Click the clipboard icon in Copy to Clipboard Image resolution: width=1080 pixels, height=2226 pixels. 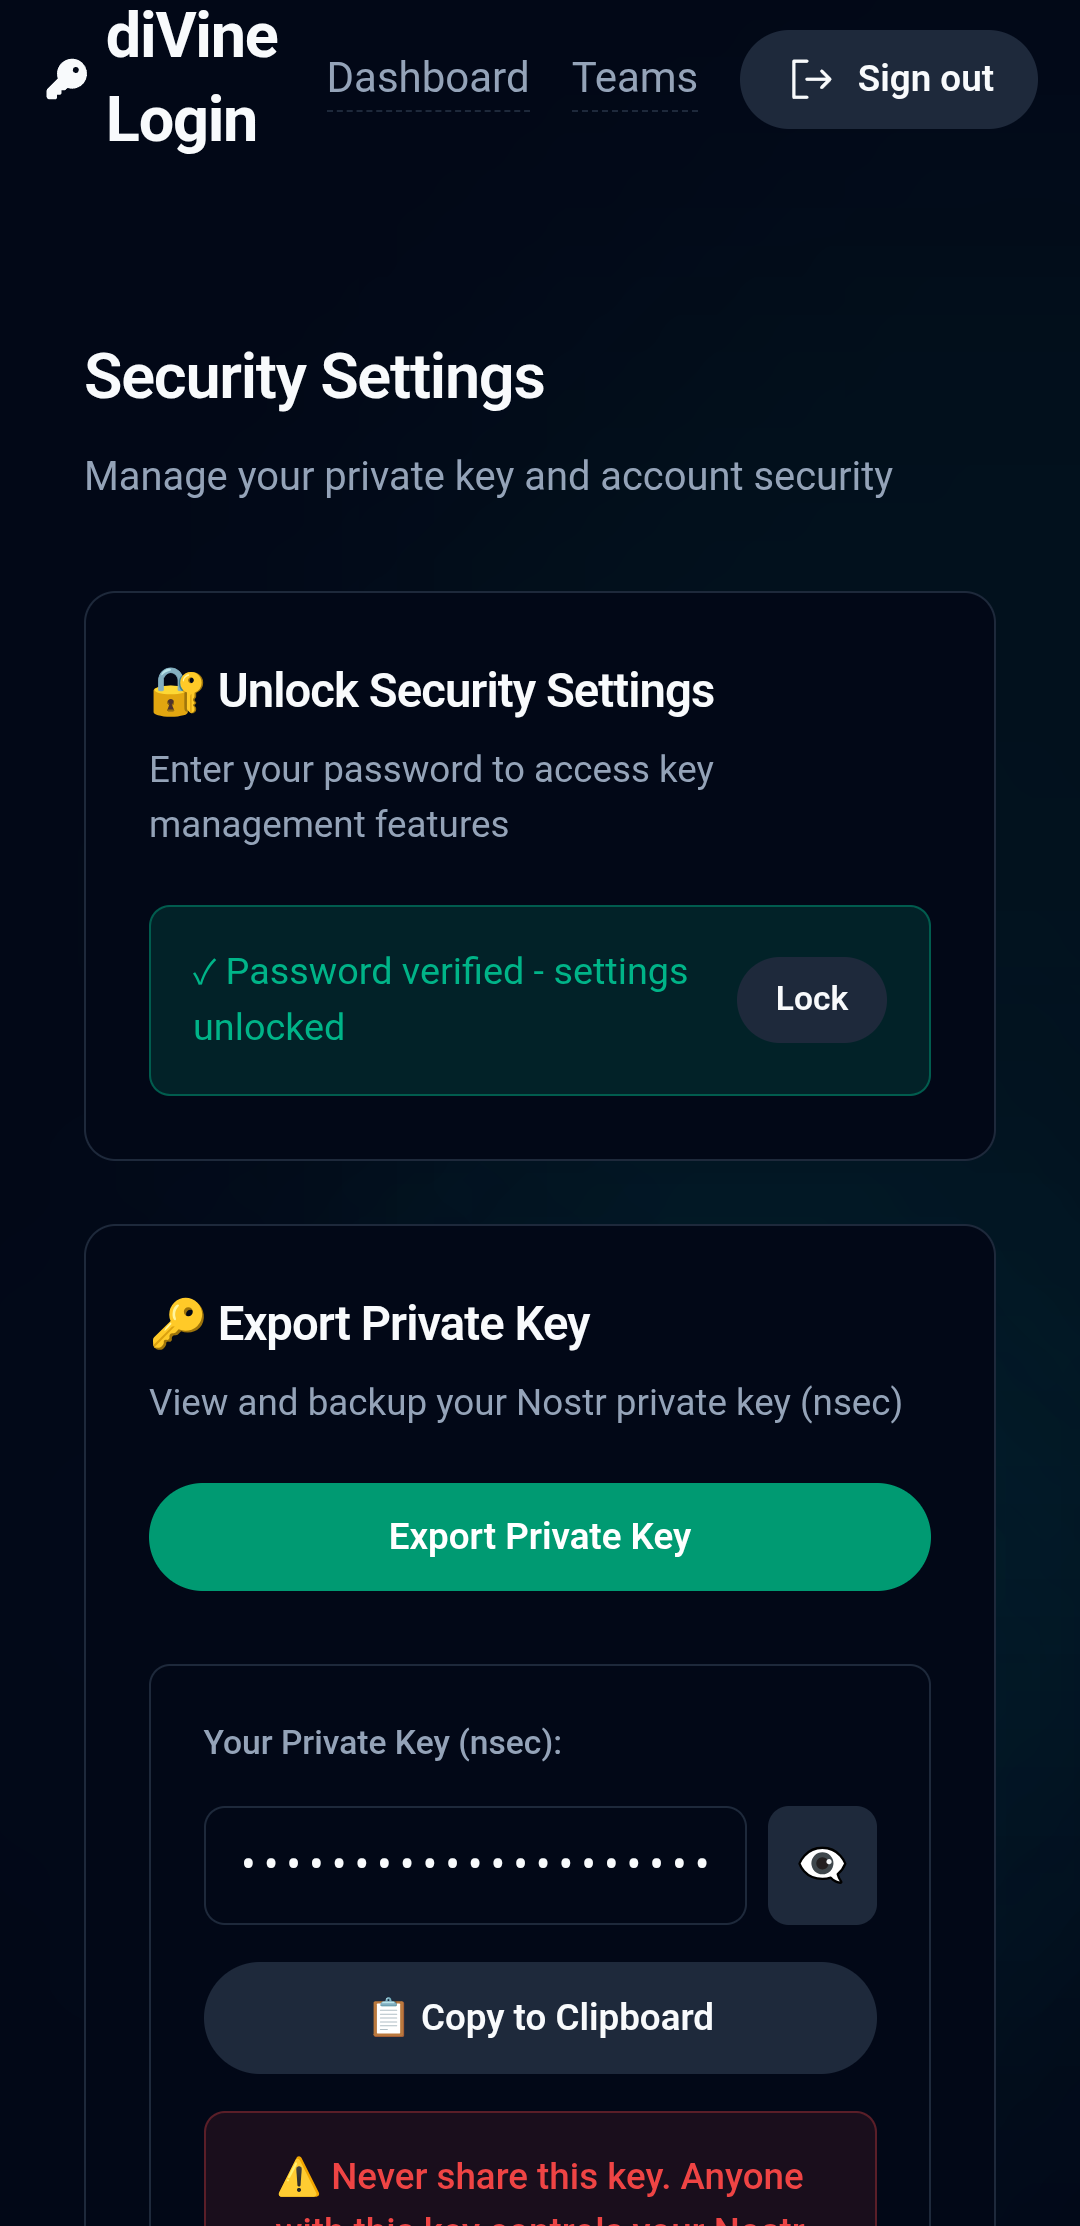(x=389, y=2017)
